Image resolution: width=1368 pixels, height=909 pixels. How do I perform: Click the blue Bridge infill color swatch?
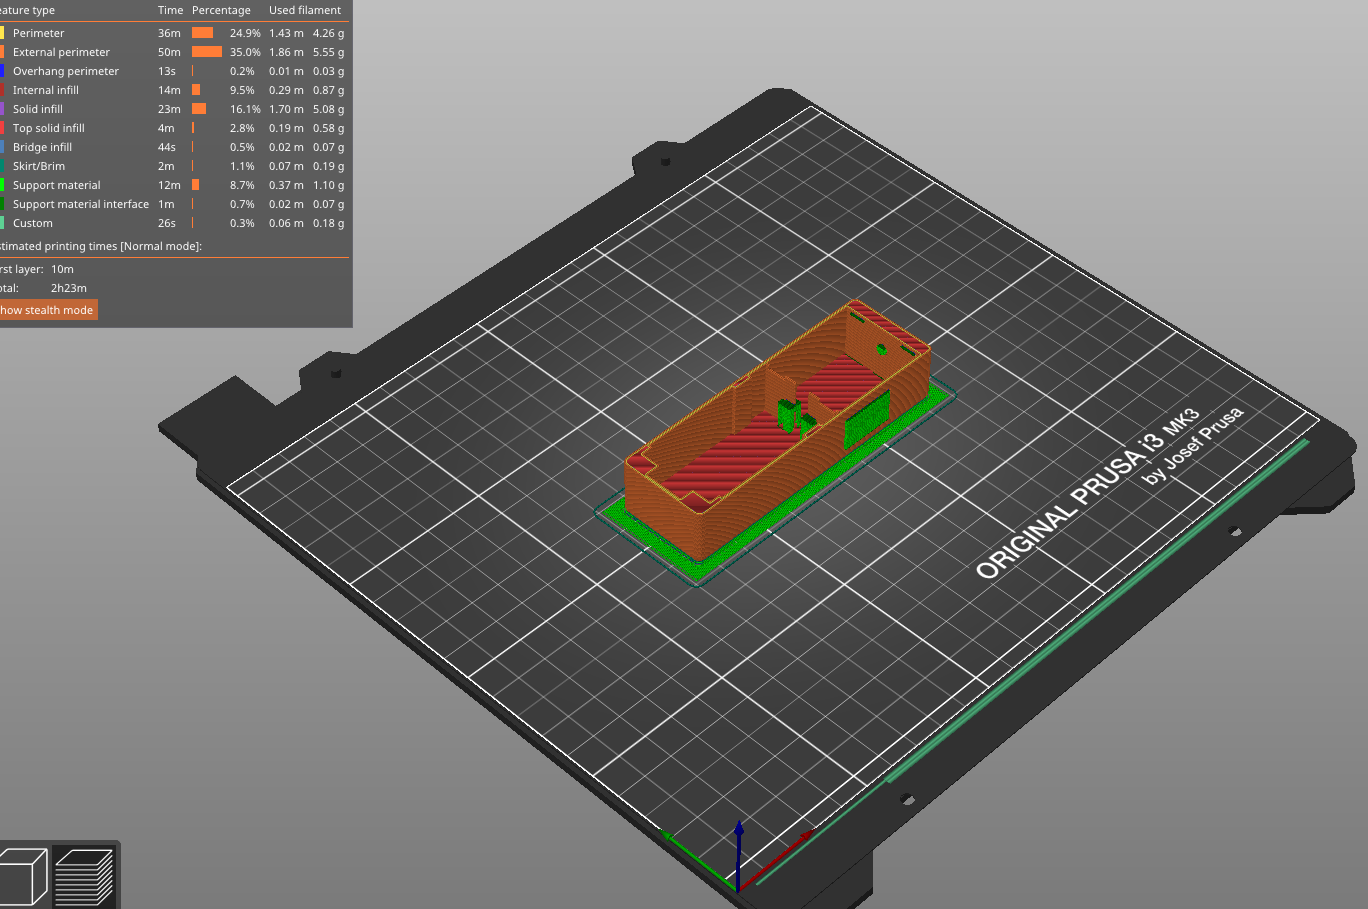(2, 147)
